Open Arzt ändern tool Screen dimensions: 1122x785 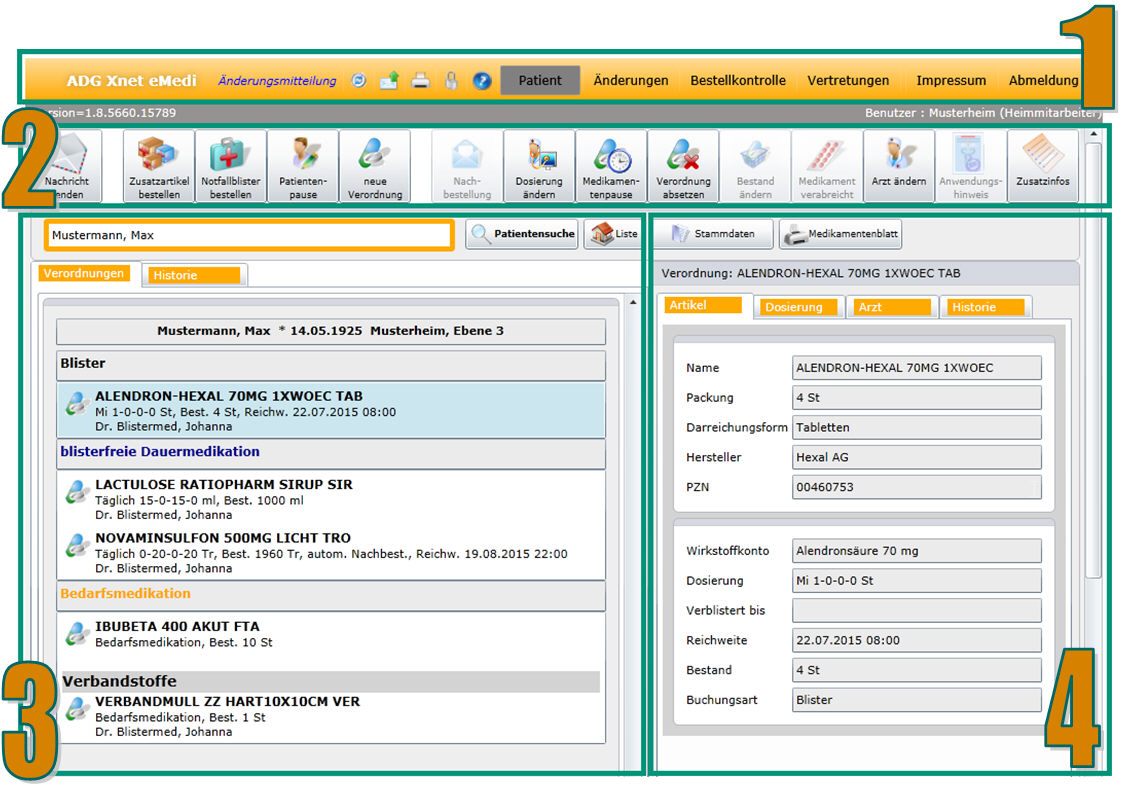pyautogui.click(x=899, y=166)
